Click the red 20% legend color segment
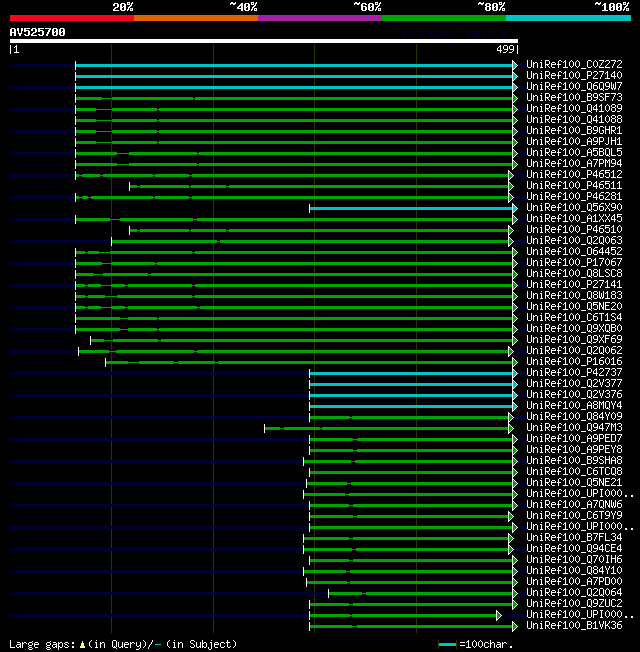 click(x=72, y=18)
